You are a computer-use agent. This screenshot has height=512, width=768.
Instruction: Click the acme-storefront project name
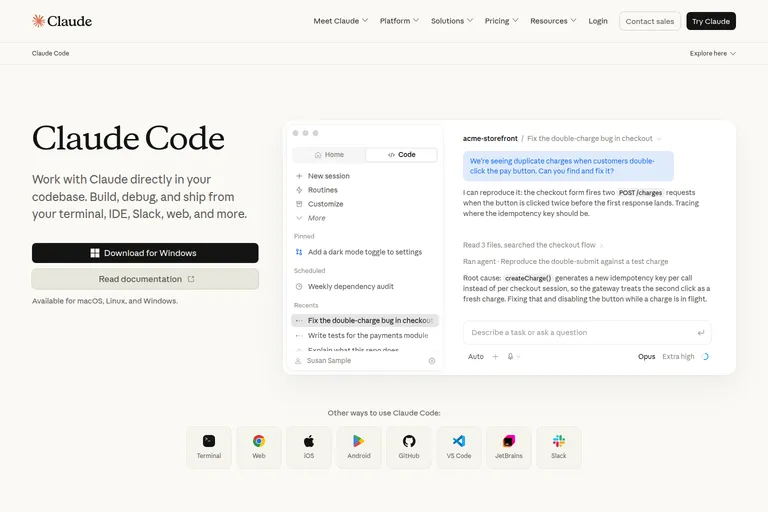pos(490,139)
